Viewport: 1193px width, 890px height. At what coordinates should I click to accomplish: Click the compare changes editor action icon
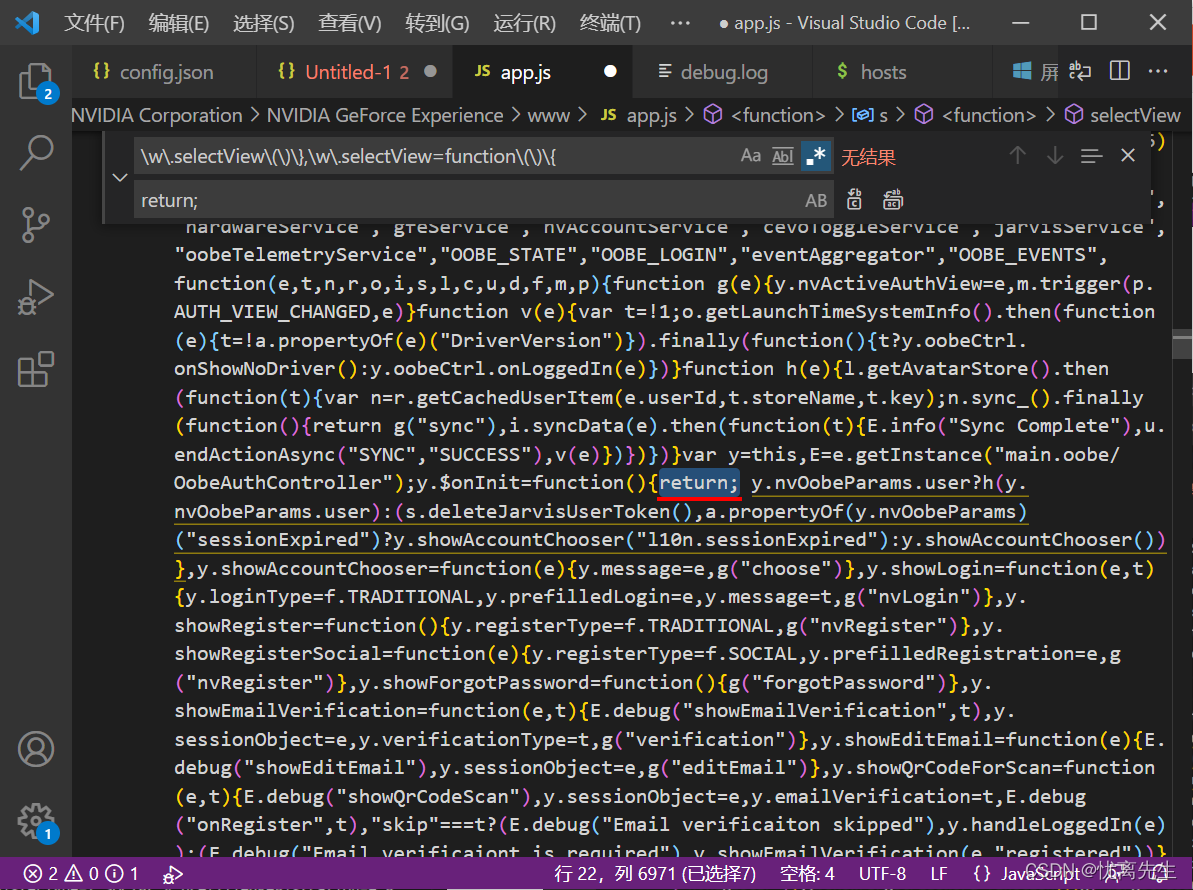1080,71
